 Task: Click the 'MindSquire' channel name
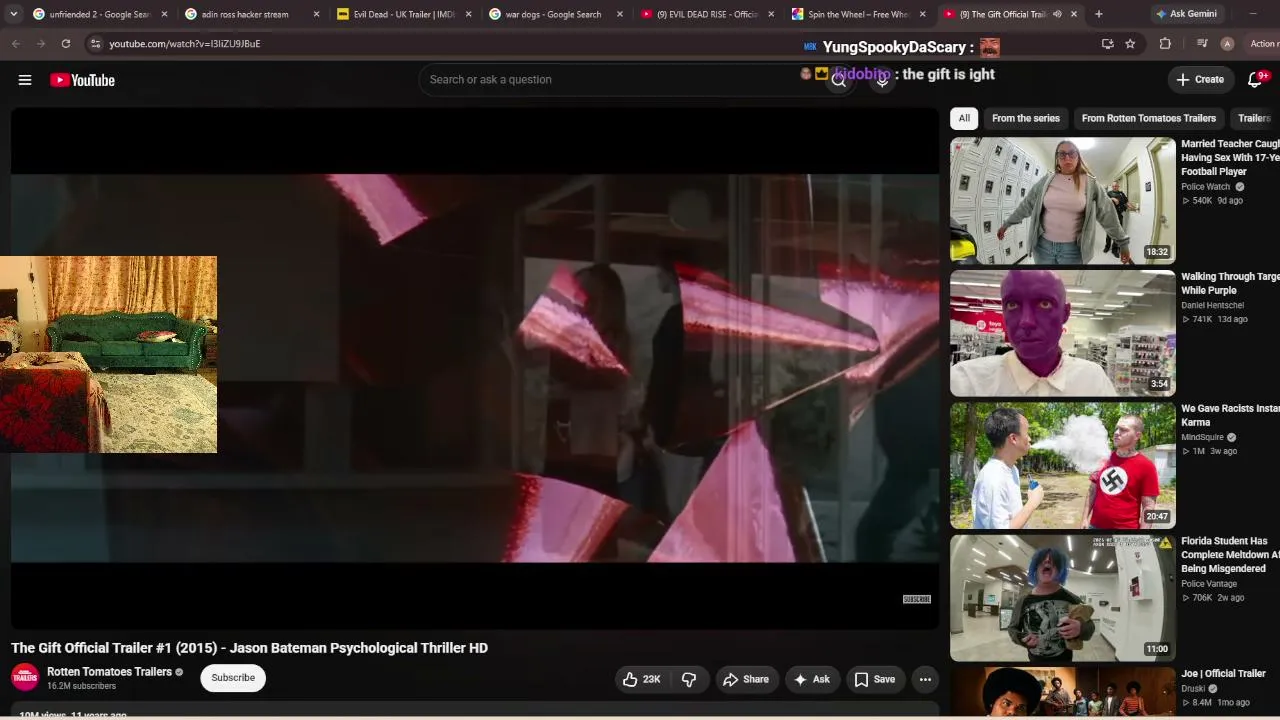point(1202,437)
